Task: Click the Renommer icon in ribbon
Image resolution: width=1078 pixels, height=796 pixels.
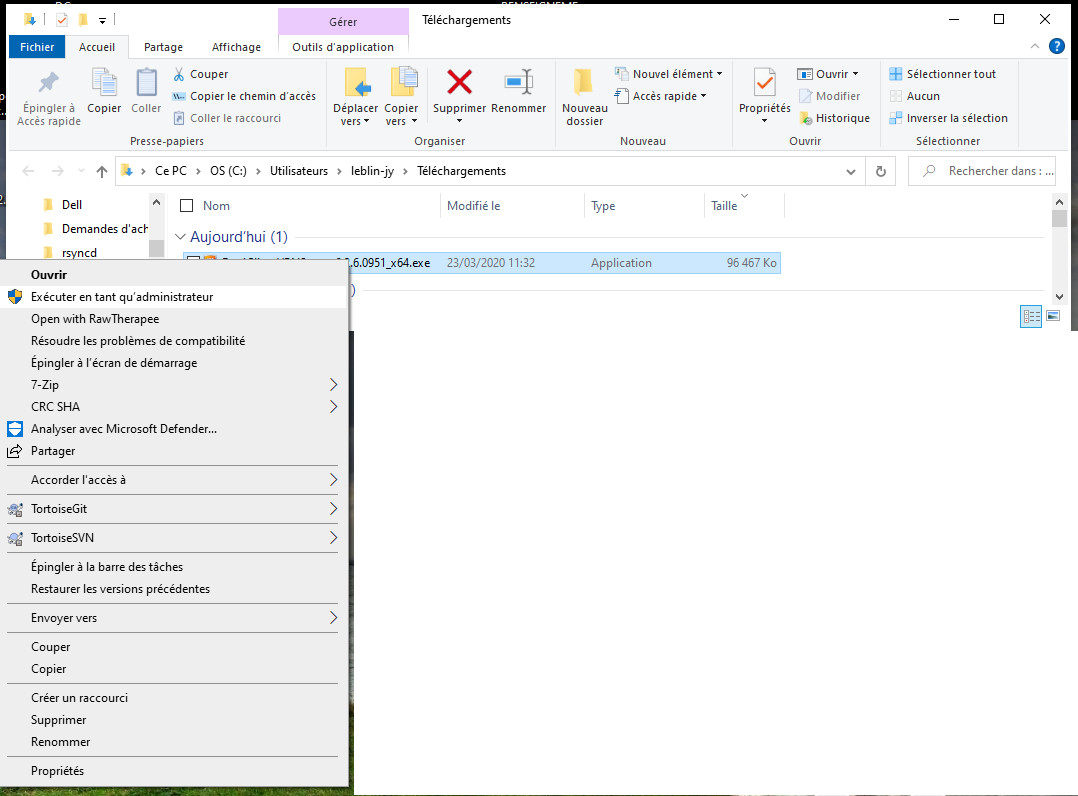Action: click(518, 82)
